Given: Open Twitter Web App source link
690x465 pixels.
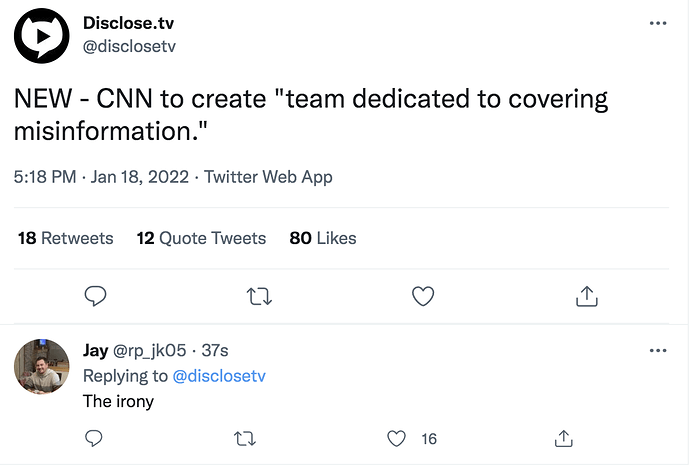Looking at the screenshot, I should (x=268, y=177).
